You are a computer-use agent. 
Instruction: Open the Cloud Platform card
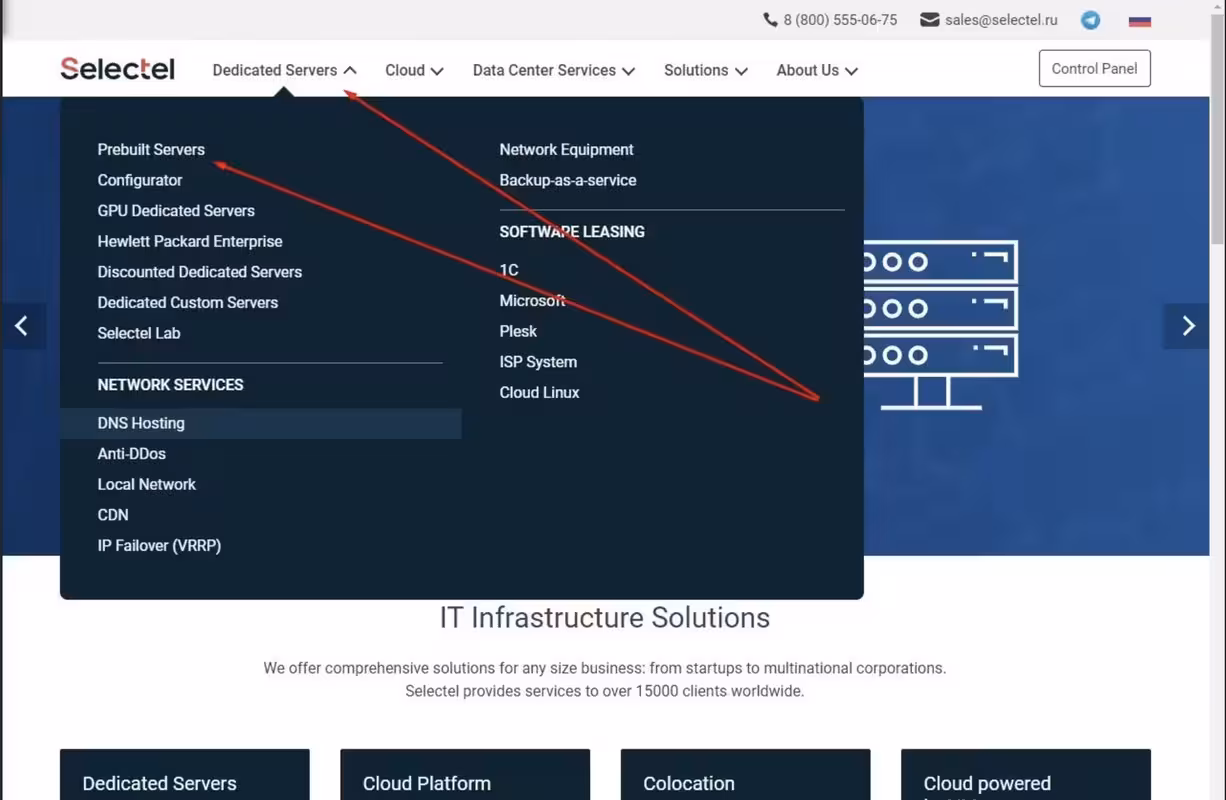[x=465, y=774]
